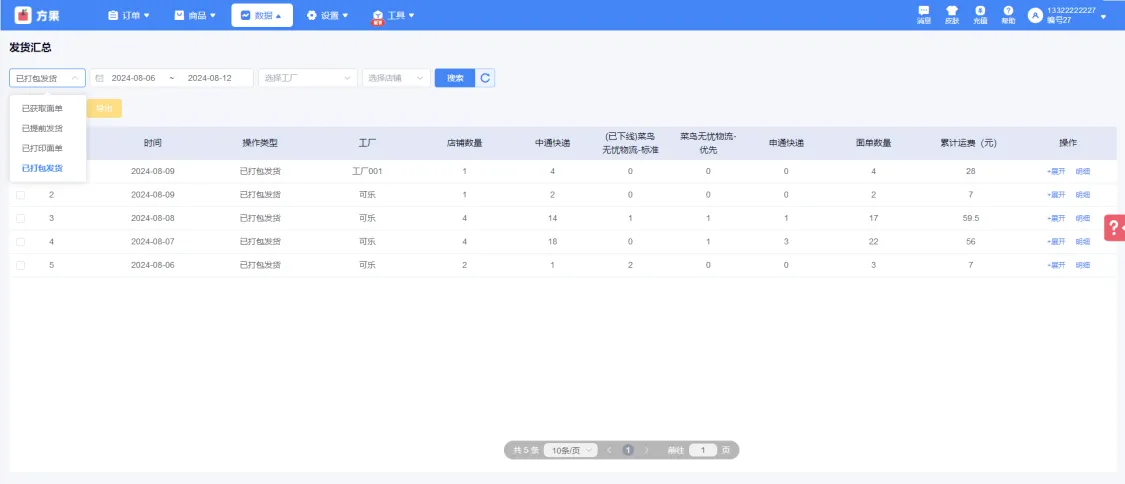Click 明细 link in row 3
The image size is (1125, 484).
[x=1083, y=218]
